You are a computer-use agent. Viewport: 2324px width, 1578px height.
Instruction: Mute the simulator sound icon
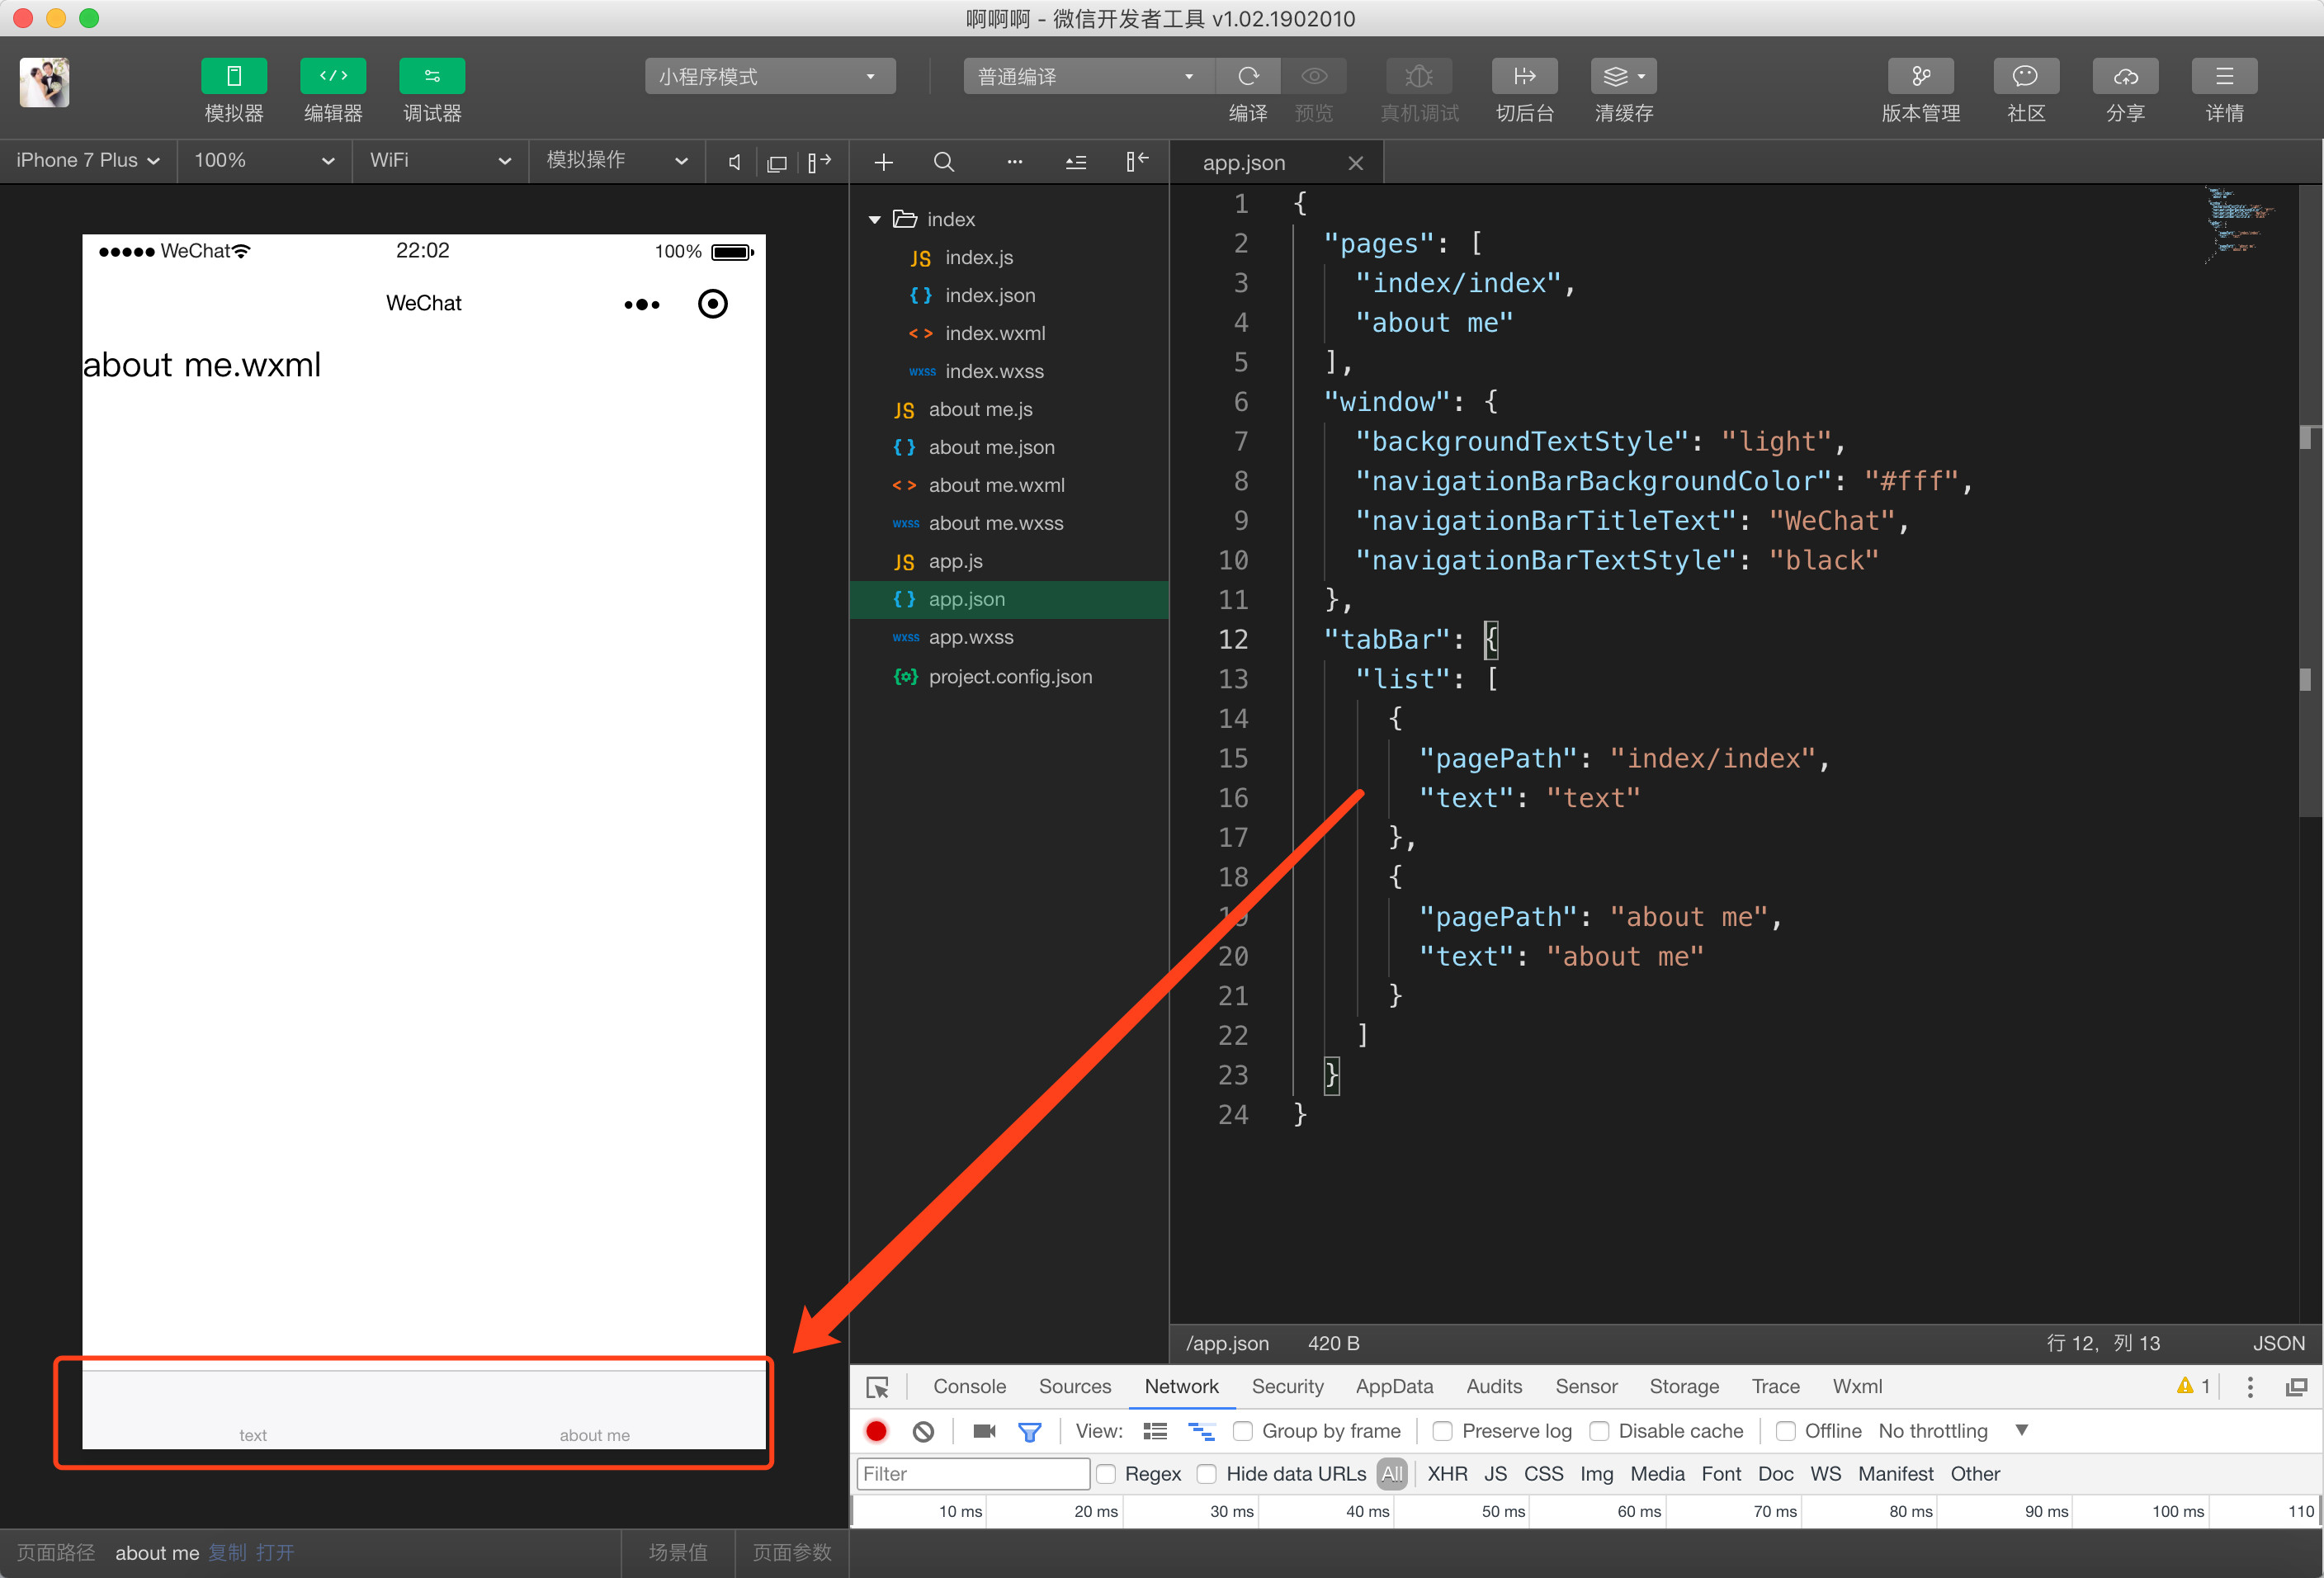[x=734, y=162]
